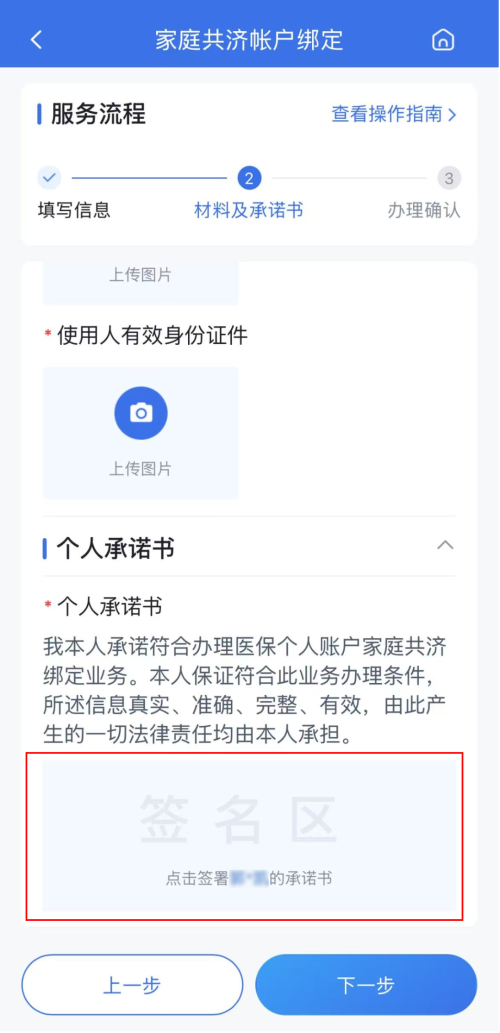Tap the 个人承诺书 section heading
Screen dimensions: 500x1033
[115, 547]
